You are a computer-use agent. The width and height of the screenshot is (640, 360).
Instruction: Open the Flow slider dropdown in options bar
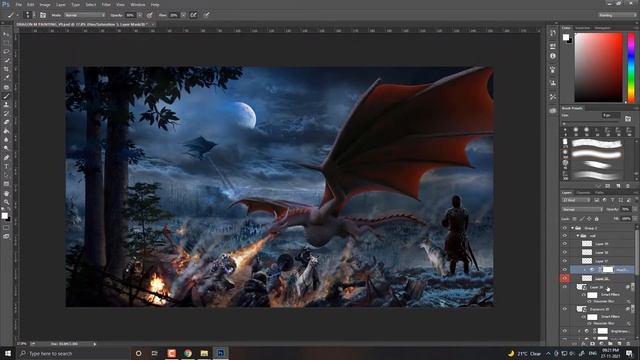tap(183, 15)
